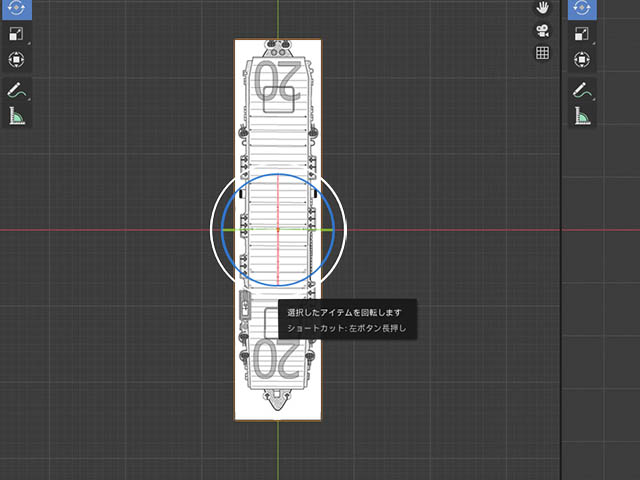The width and height of the screenshot is (640, 480).
Task: Choose the Scale tool in the right viewport toolbar
Action: [582, 34]
